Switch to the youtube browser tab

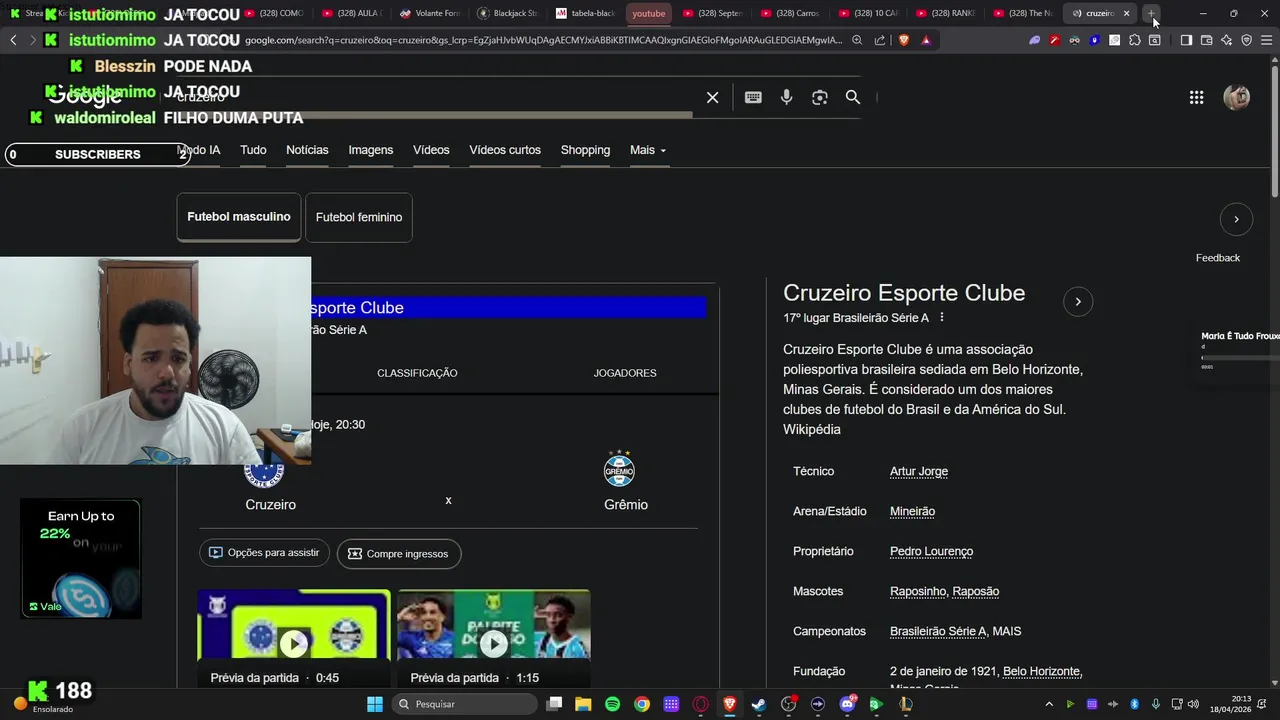point(649,13)
